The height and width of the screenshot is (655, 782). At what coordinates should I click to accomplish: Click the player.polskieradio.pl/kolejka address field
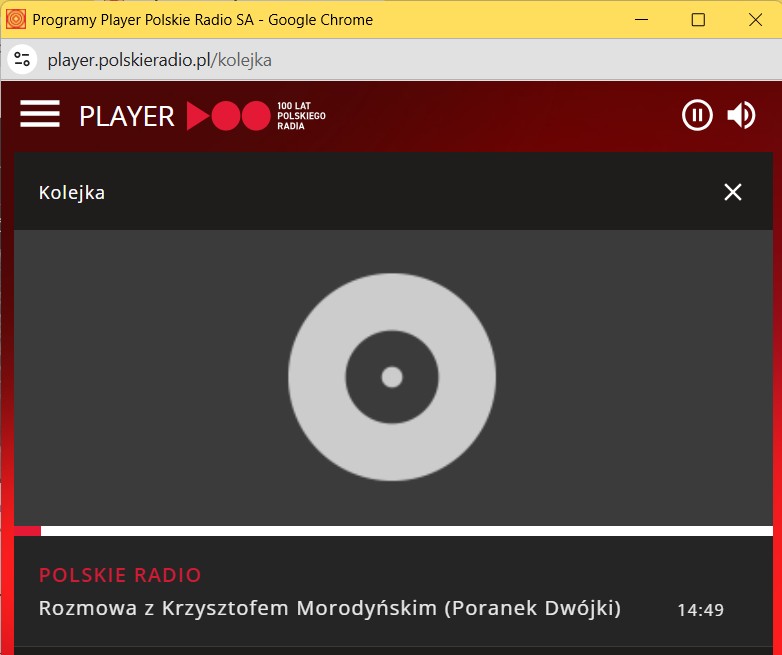[160, 60]
